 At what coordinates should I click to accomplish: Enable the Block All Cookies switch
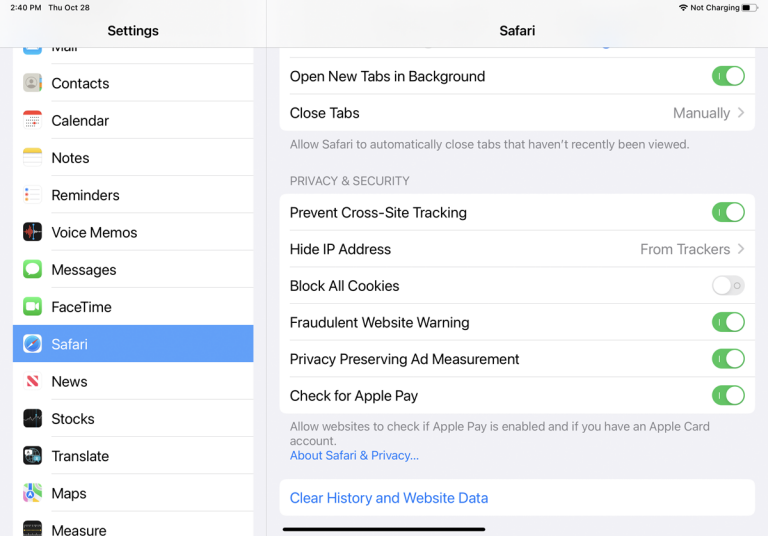pos(727,286)
